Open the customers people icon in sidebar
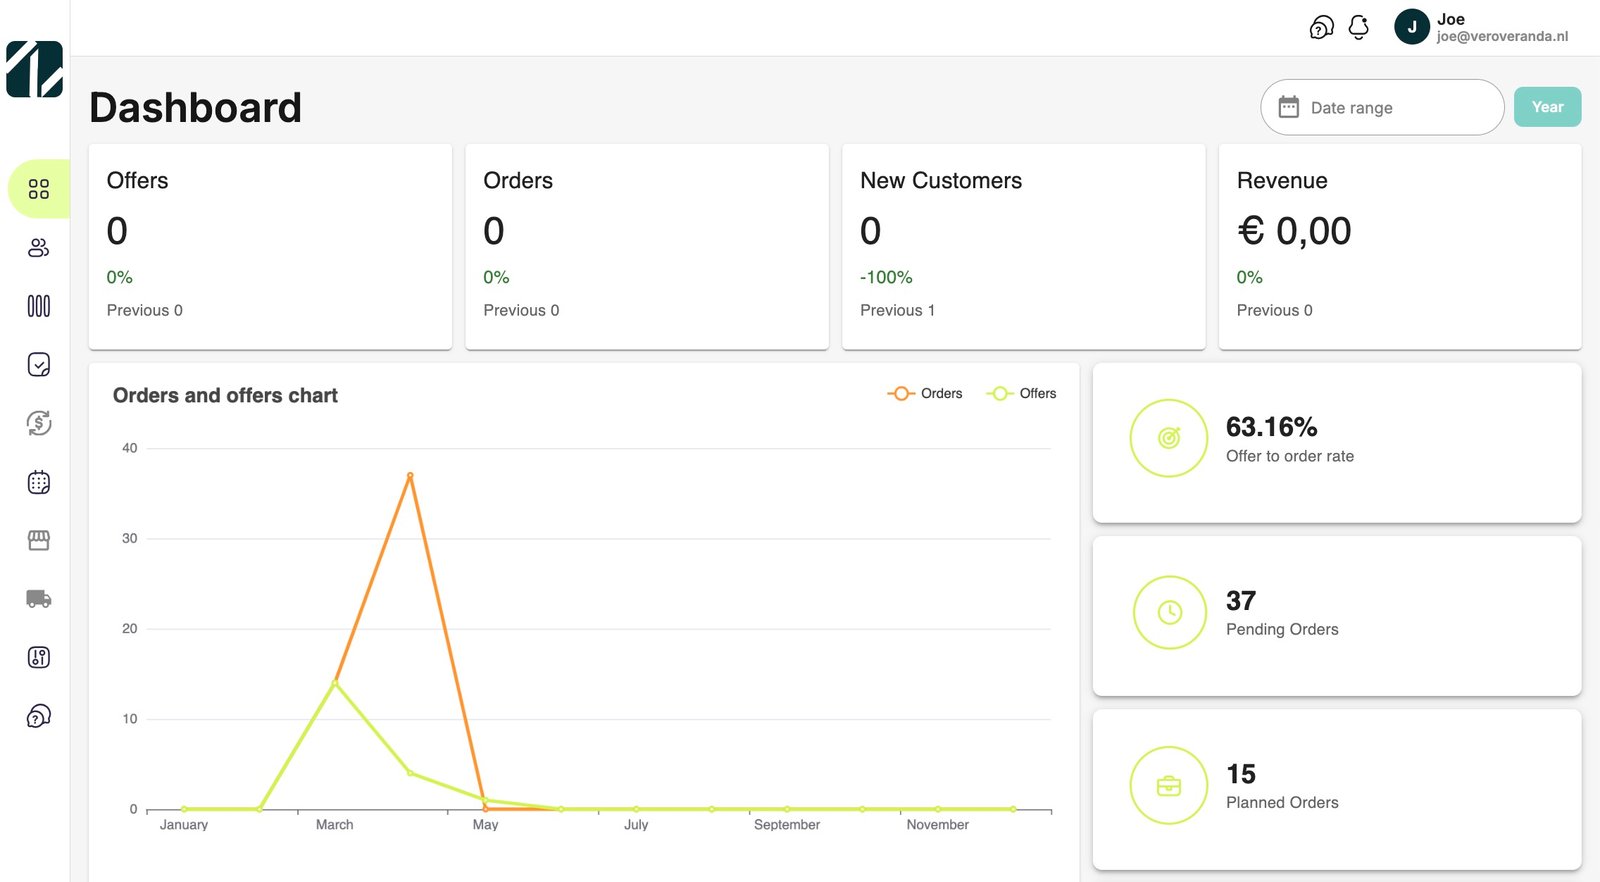 [39, 248]
